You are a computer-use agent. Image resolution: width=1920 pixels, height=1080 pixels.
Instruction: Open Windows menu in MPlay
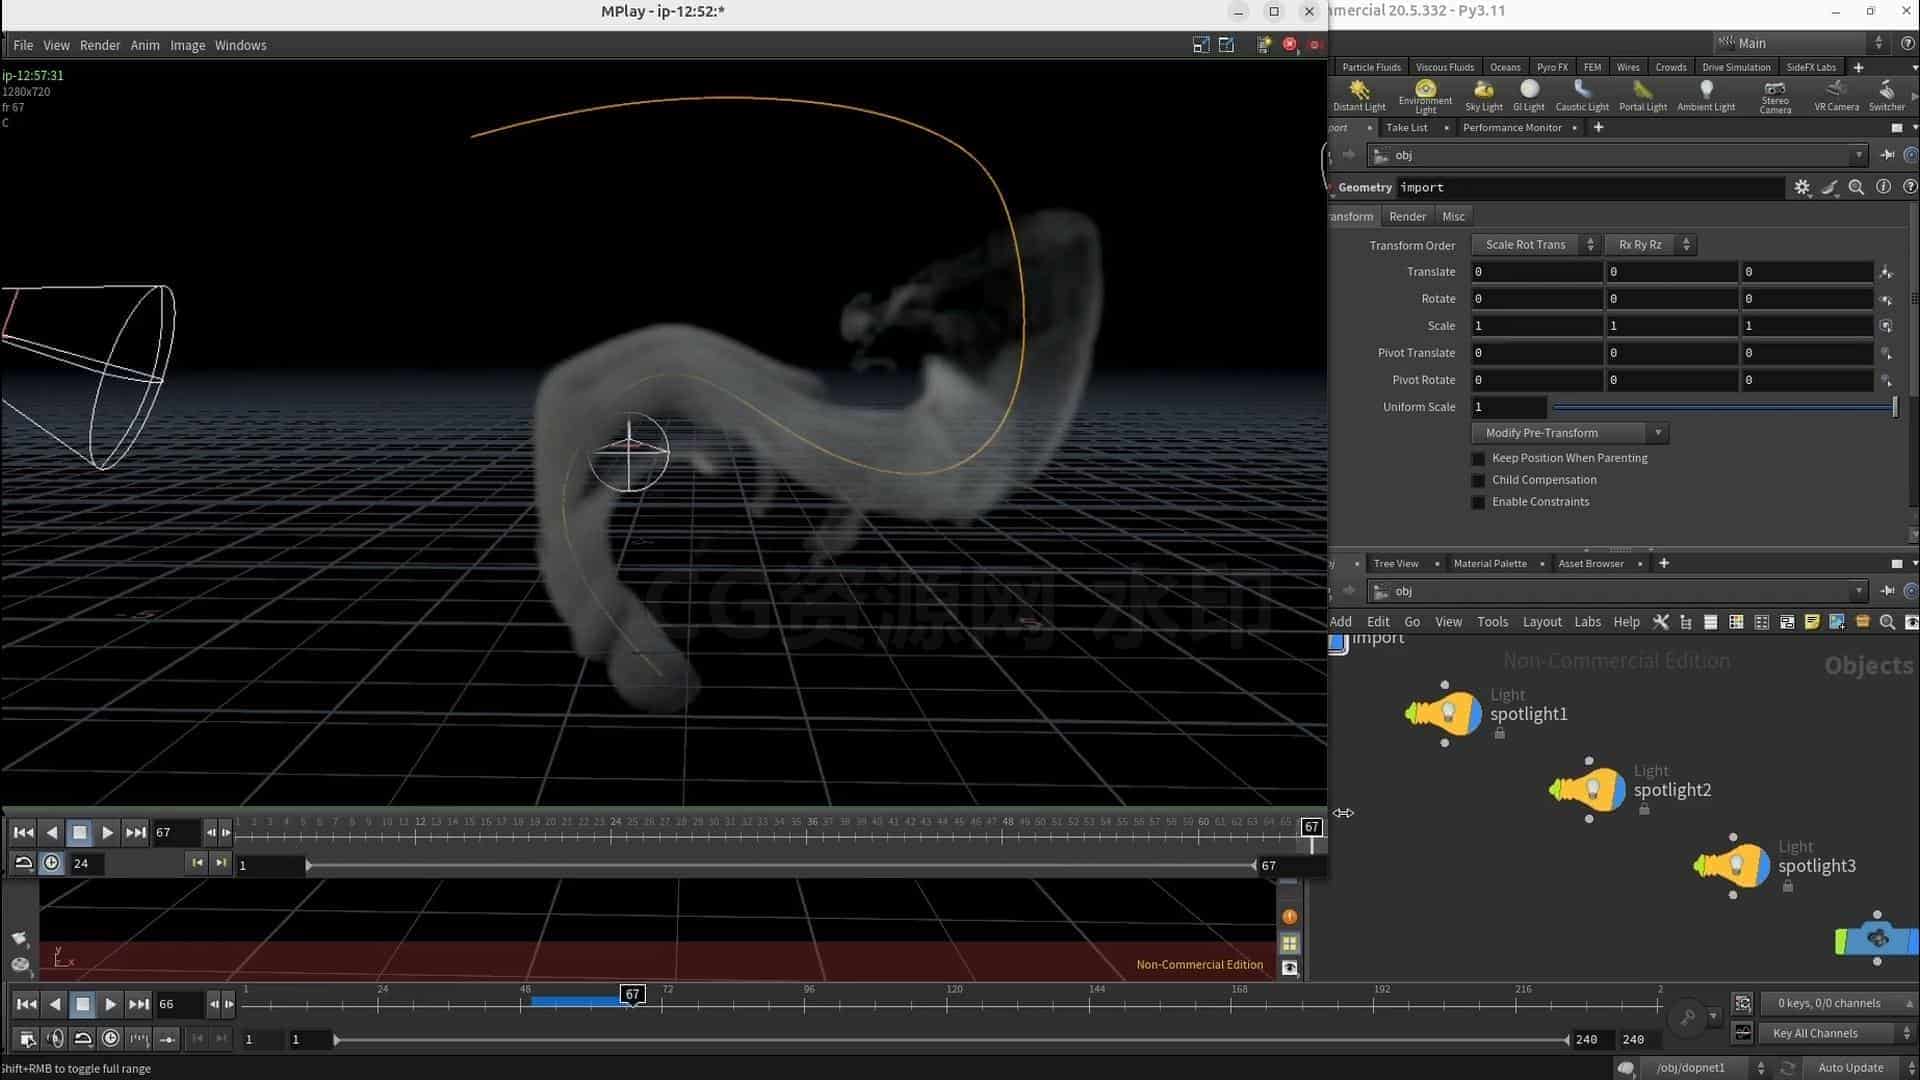point(240,45)
